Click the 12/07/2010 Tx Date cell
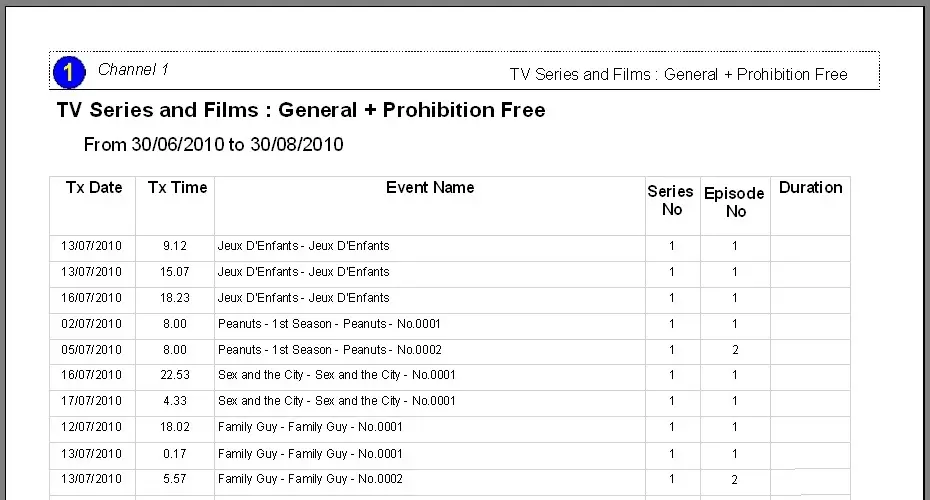This screenshot has width=930, height=500. tap(91, 427)
